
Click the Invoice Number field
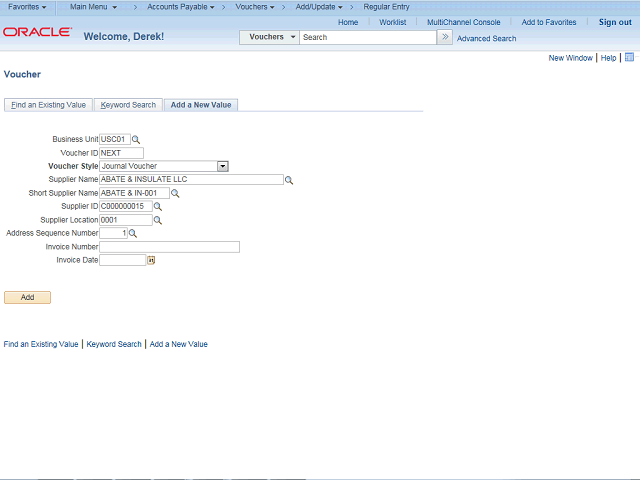click(x=169, y=247)
